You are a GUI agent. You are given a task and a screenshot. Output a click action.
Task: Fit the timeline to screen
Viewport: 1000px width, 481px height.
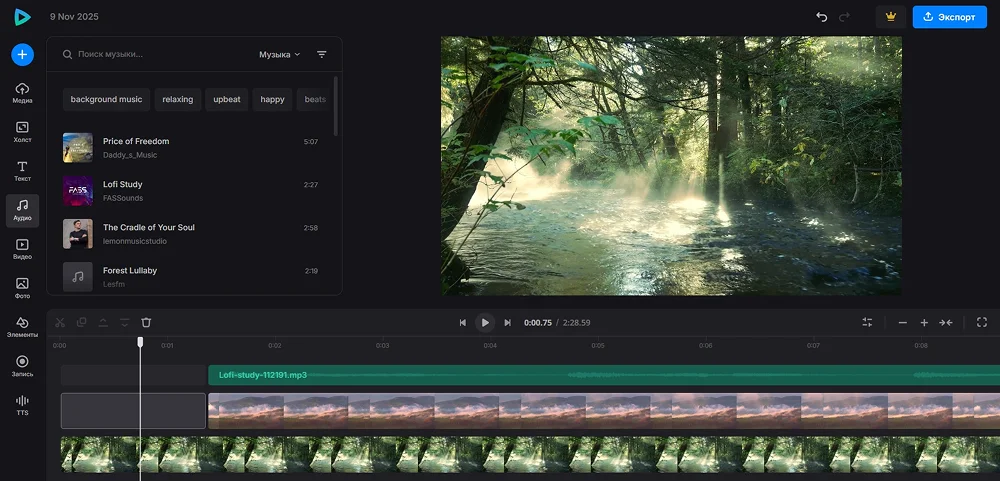pyautogui.click(x=946, y=323)
